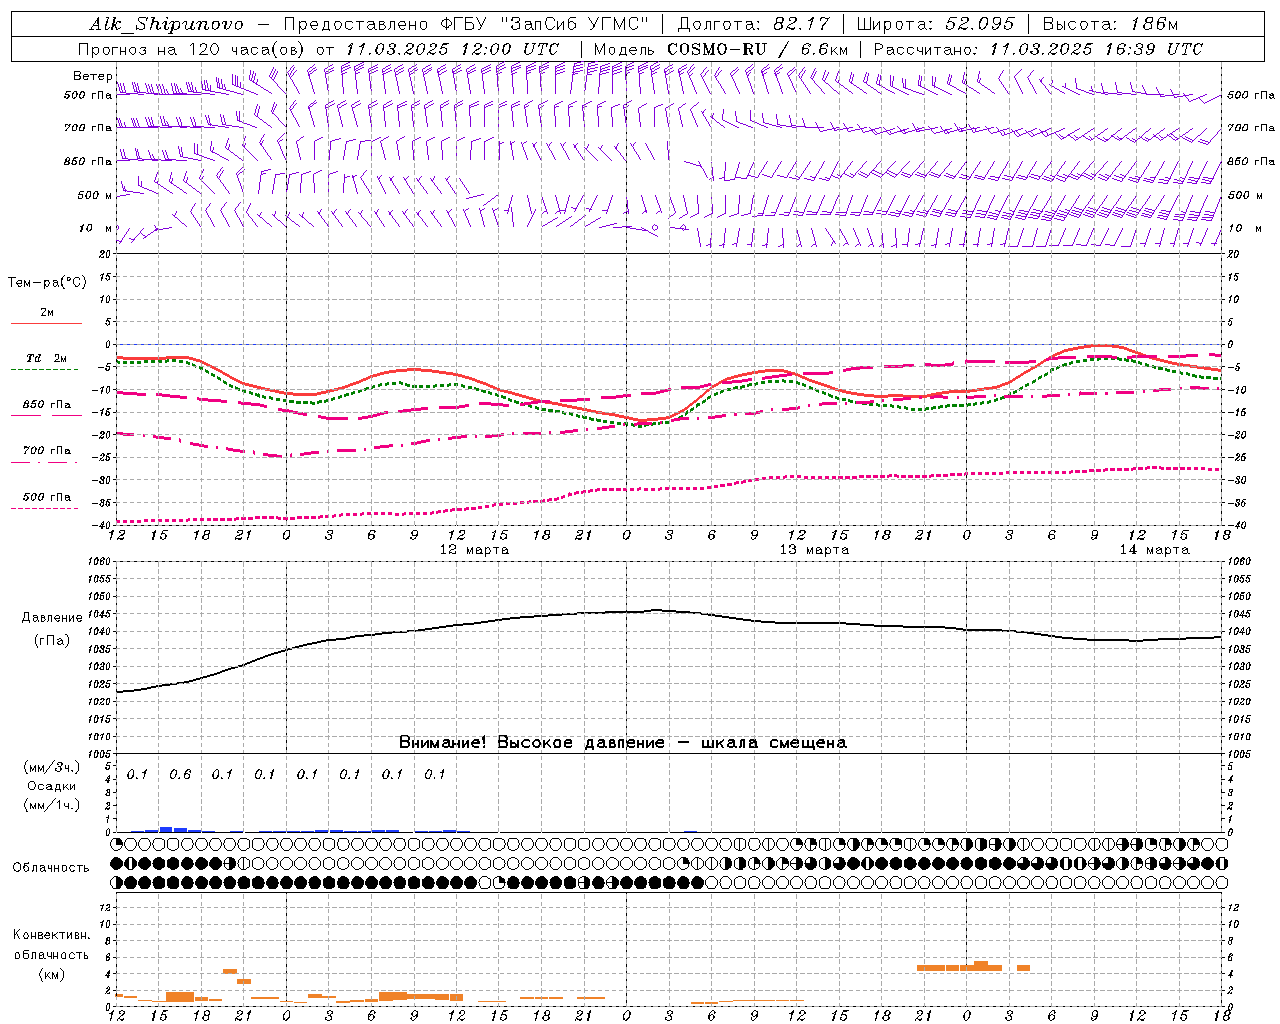Click the '500 м' wind level label on the left
The width and height of the screenshot is (1280, 1024).
coord(95,195)
